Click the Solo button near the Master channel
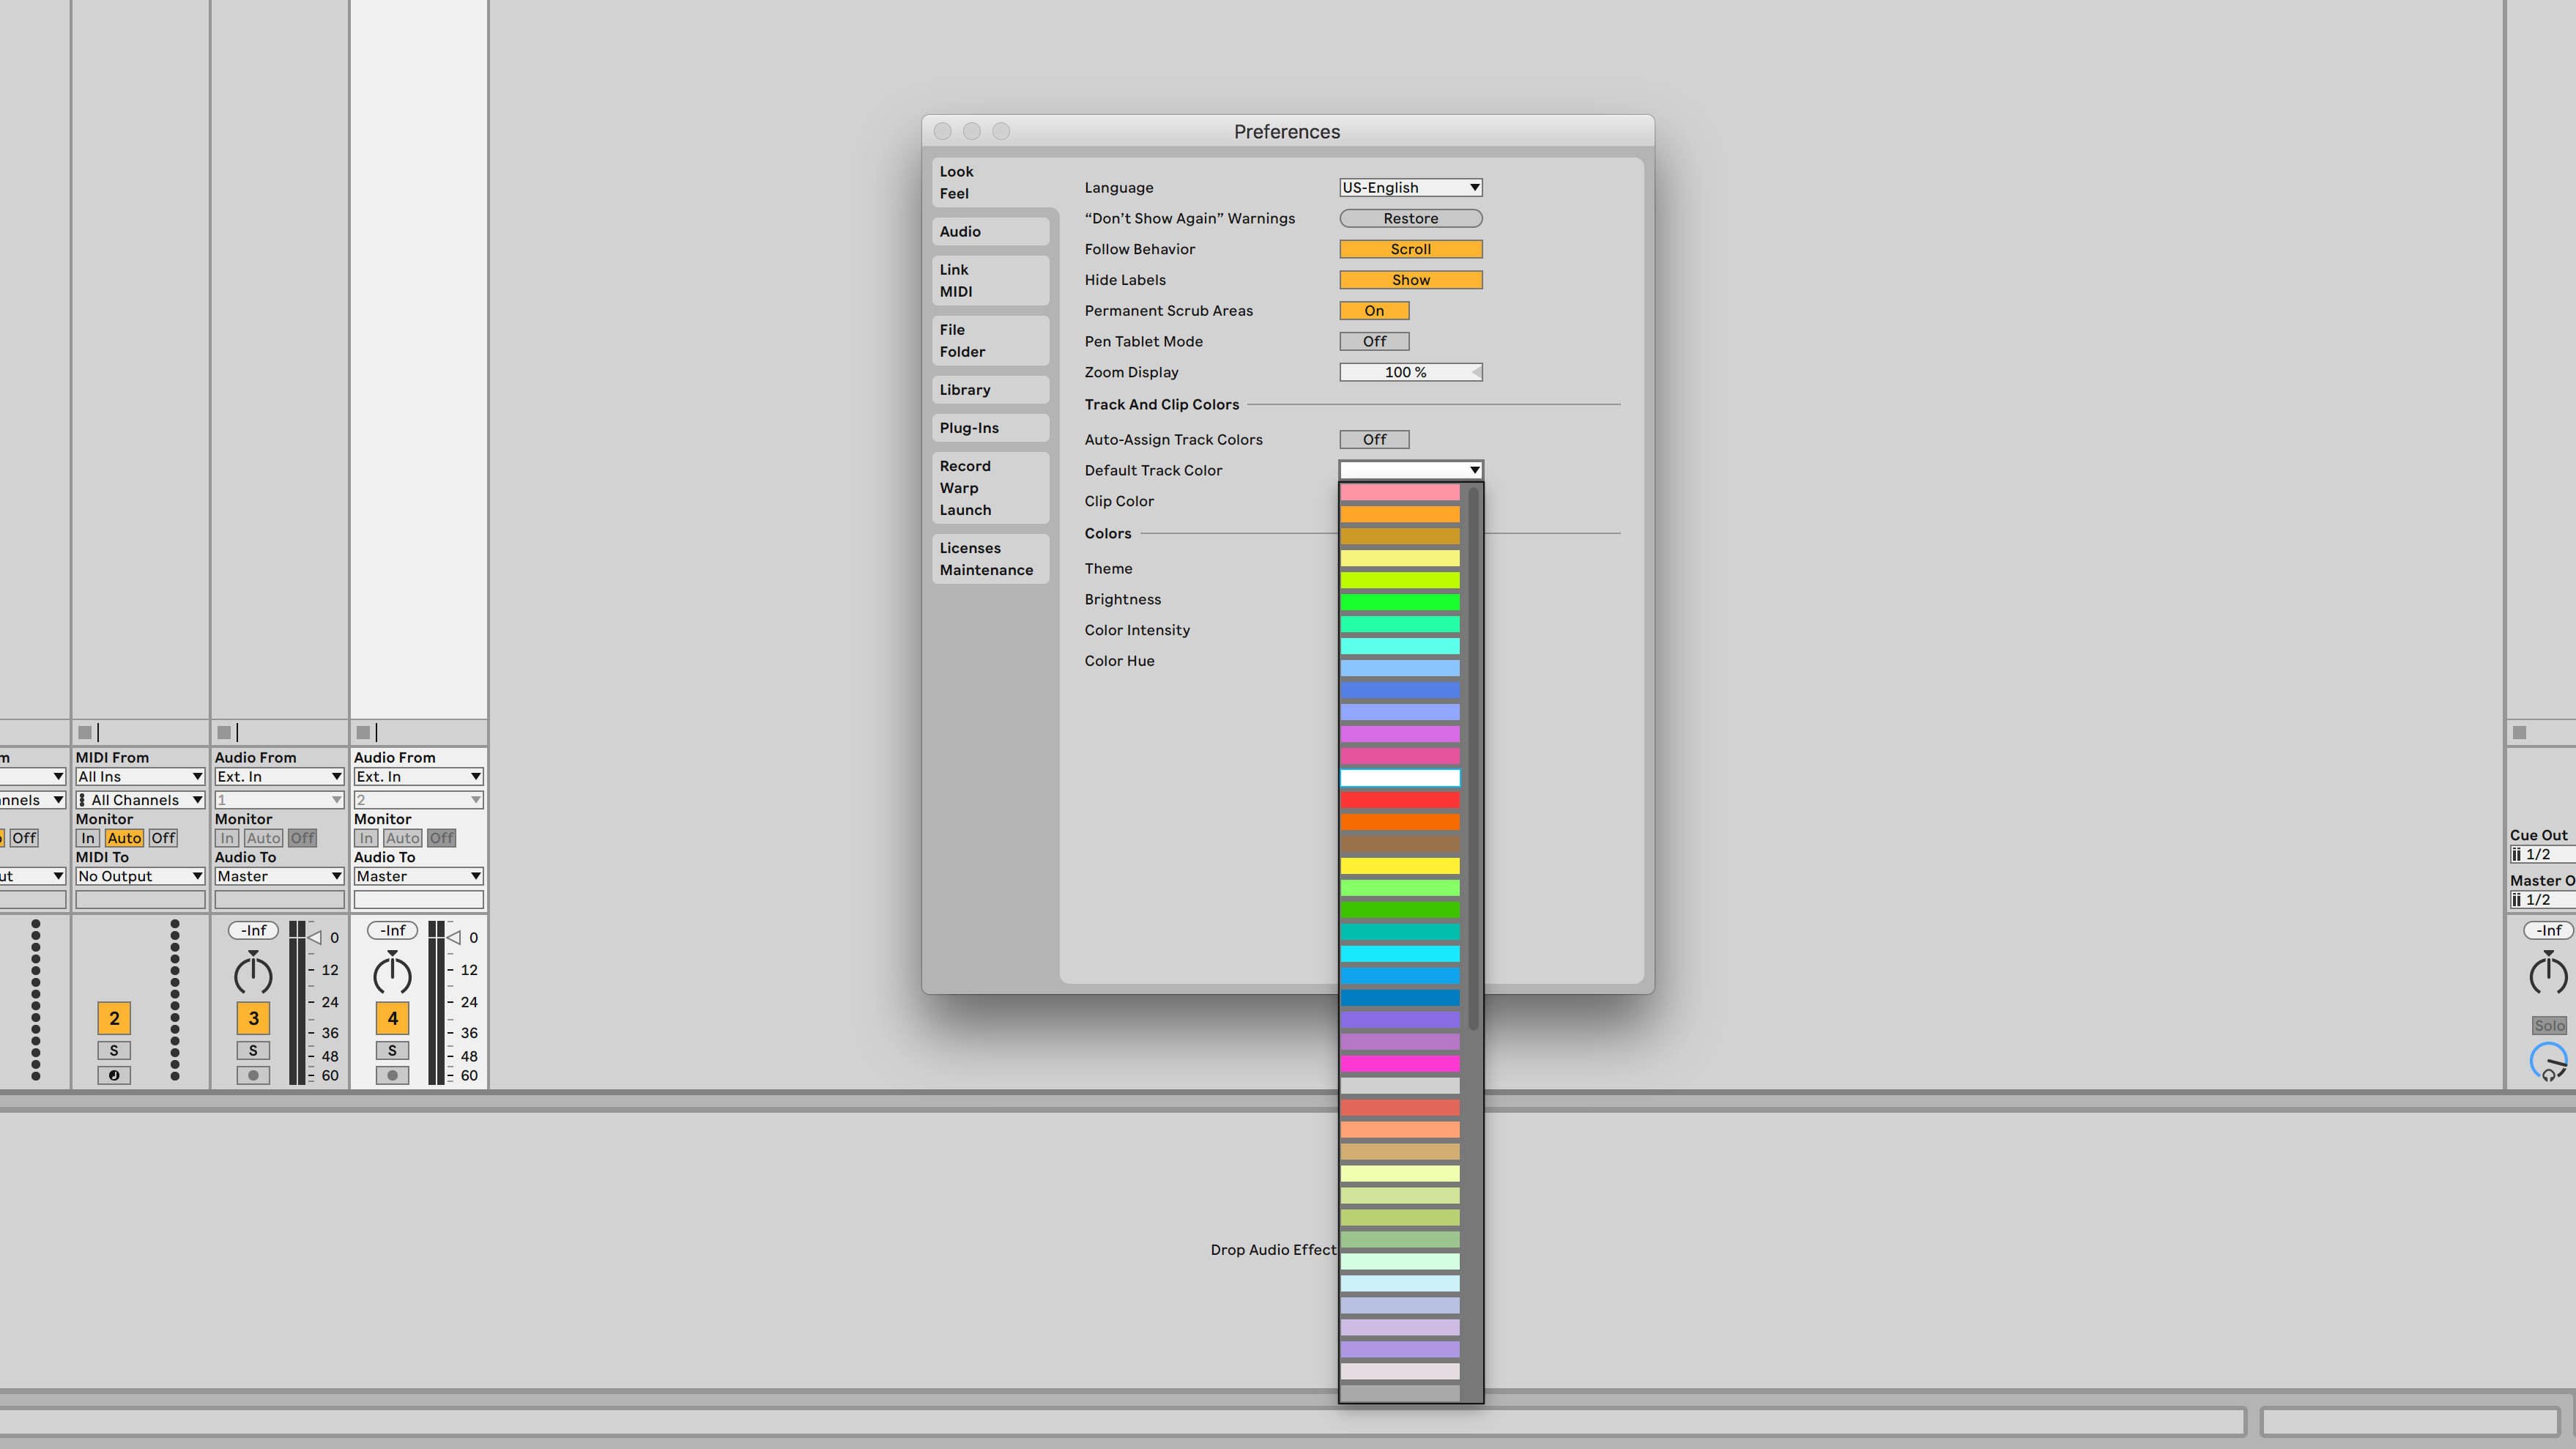Screen dimensions: 2576x1449 (2548, 1025)
